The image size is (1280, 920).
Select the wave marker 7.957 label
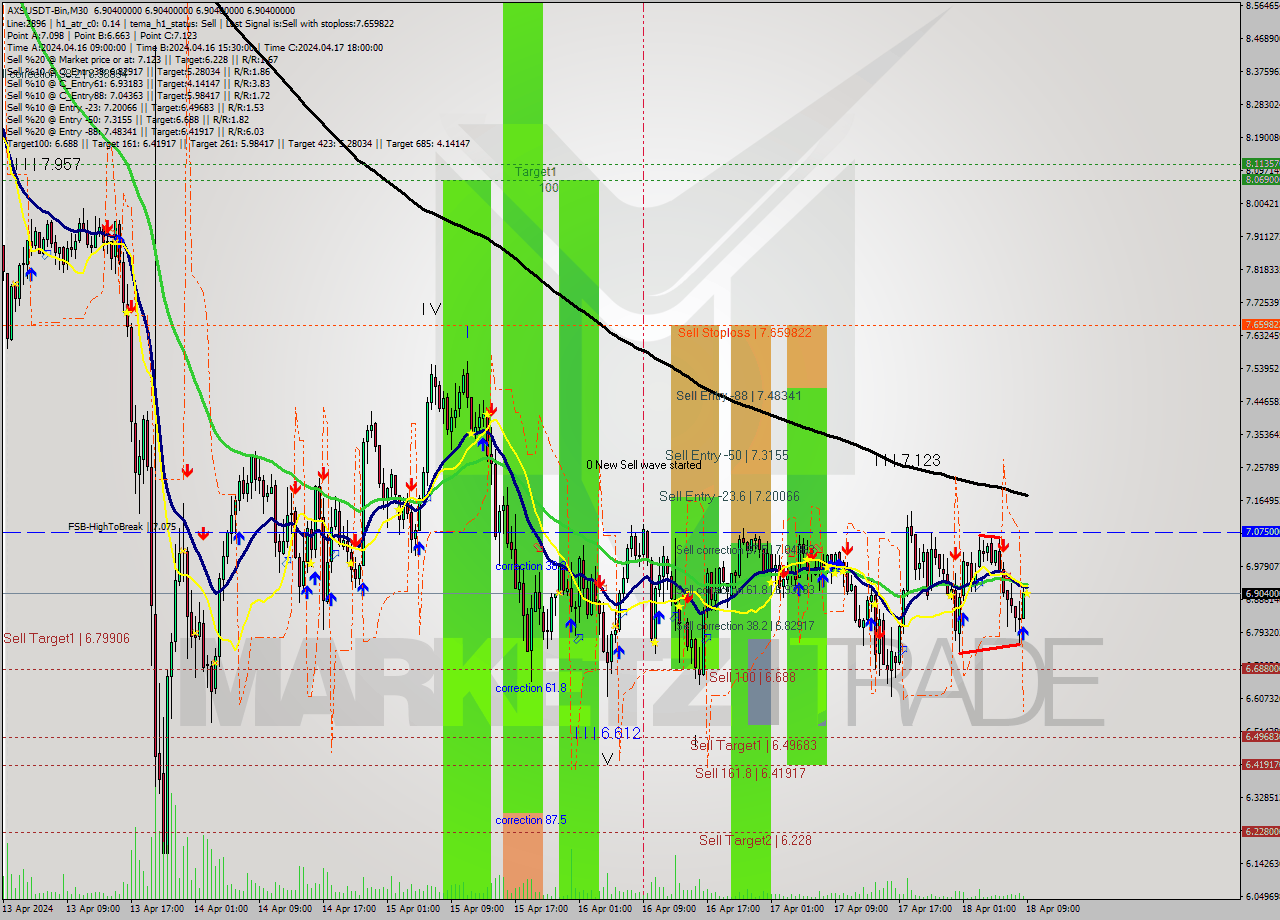(x=45, y=165)
